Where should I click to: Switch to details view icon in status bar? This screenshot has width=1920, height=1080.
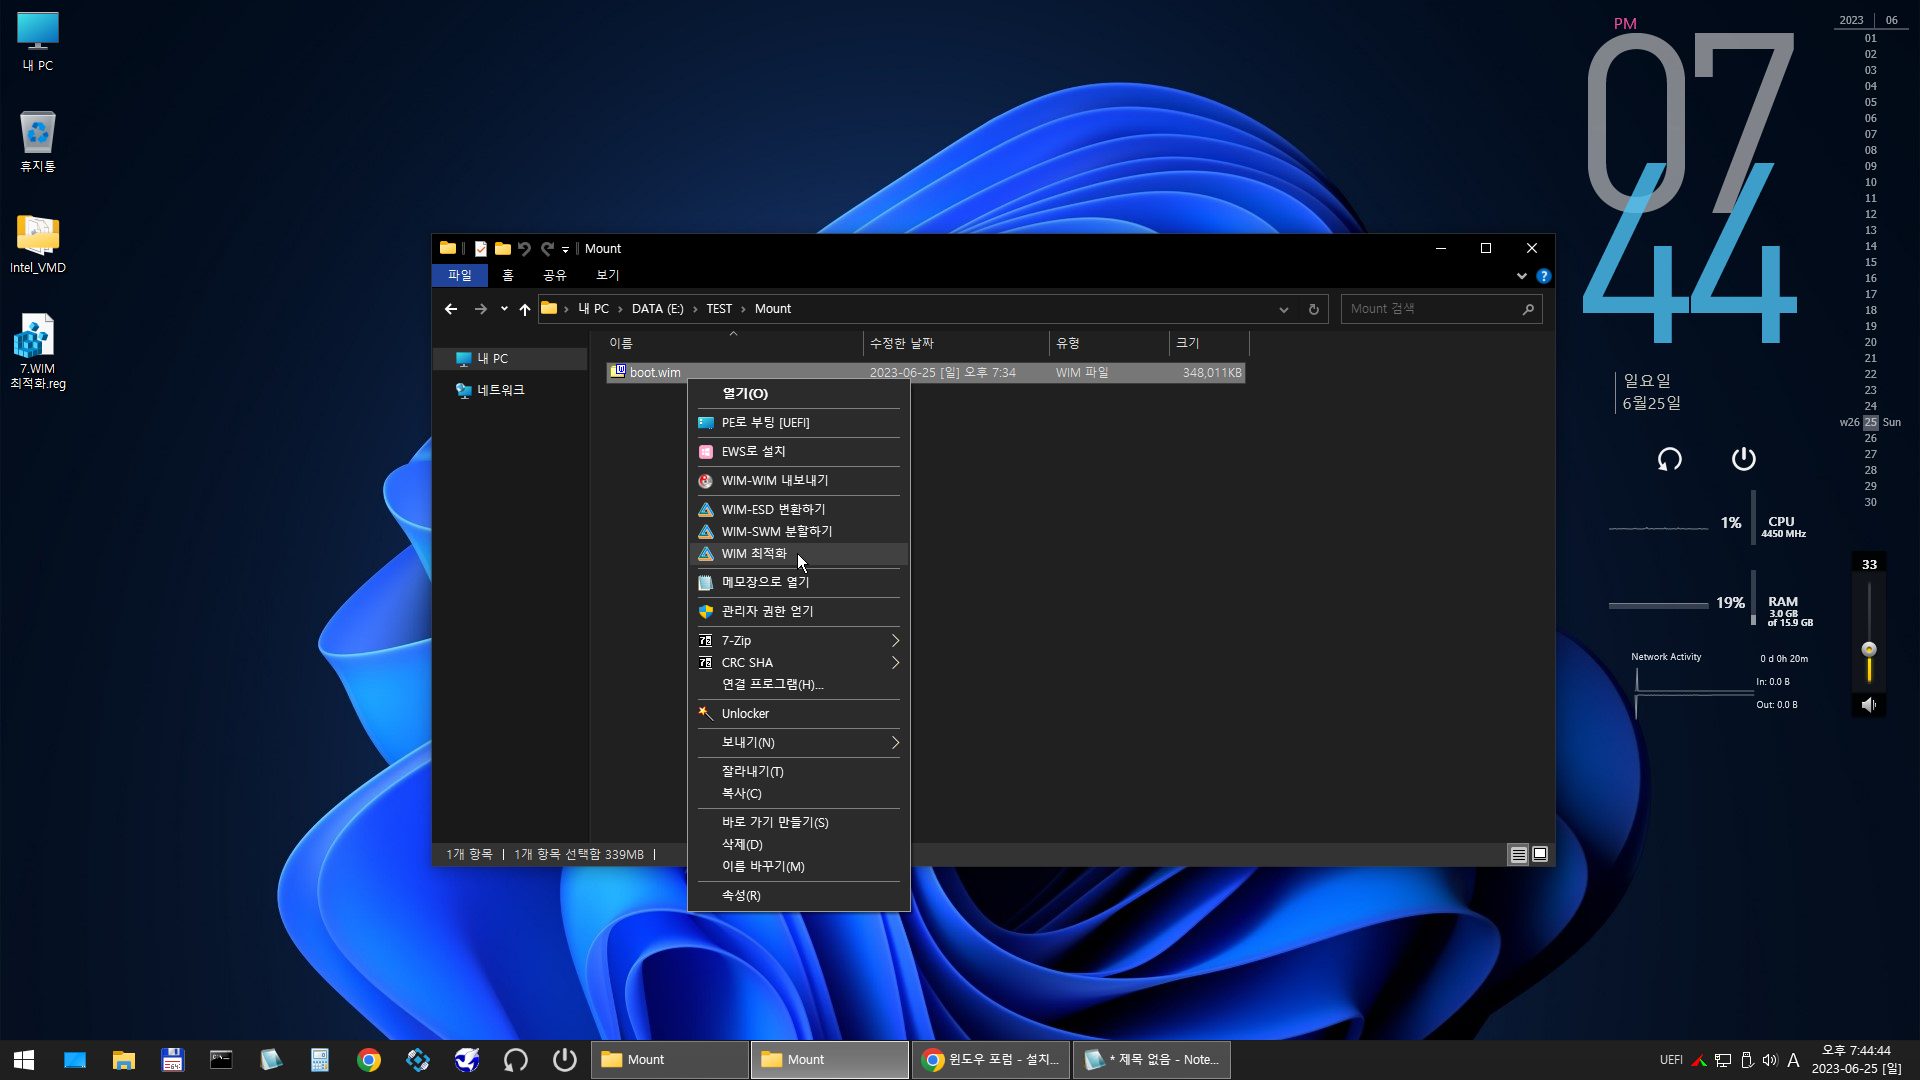coord(1518,855)
